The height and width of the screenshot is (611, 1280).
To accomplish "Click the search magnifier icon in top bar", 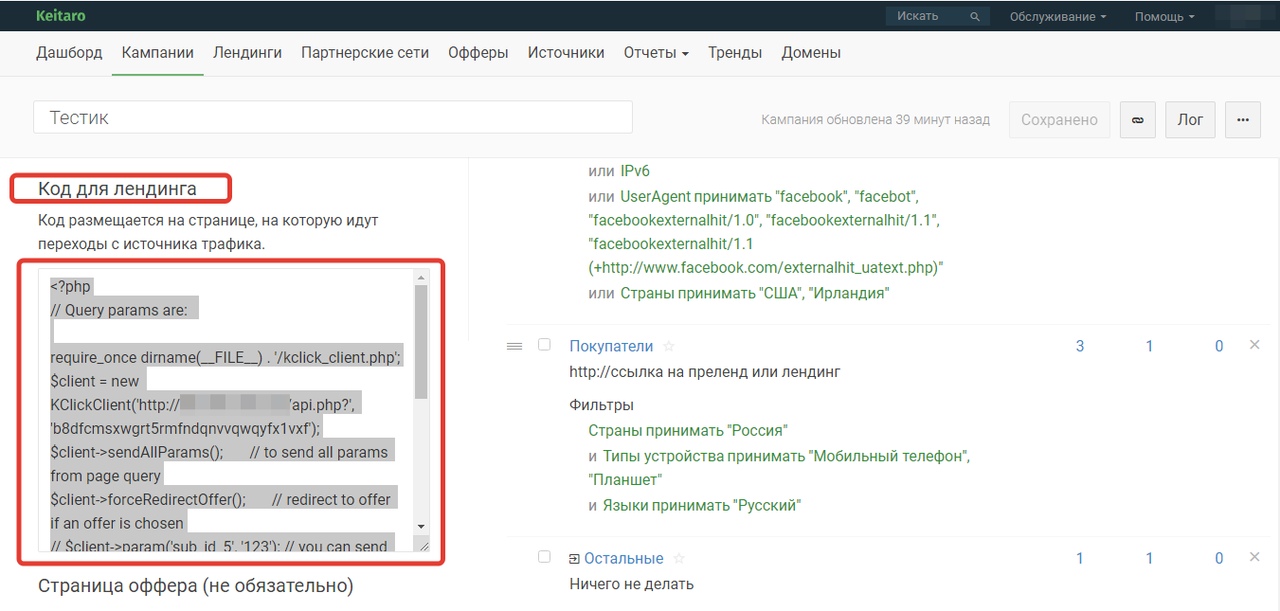I will click(975, 17).
